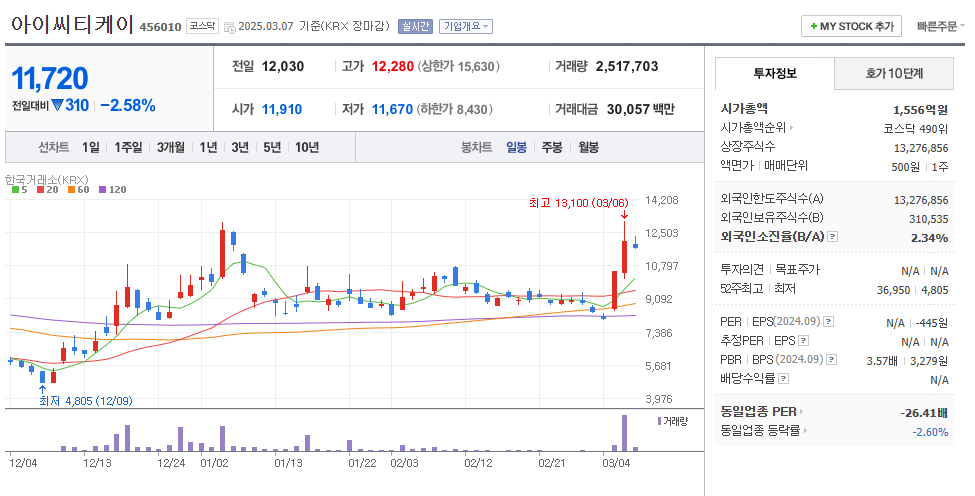Toggle the 실시간 real-time badge

[415, 26]
